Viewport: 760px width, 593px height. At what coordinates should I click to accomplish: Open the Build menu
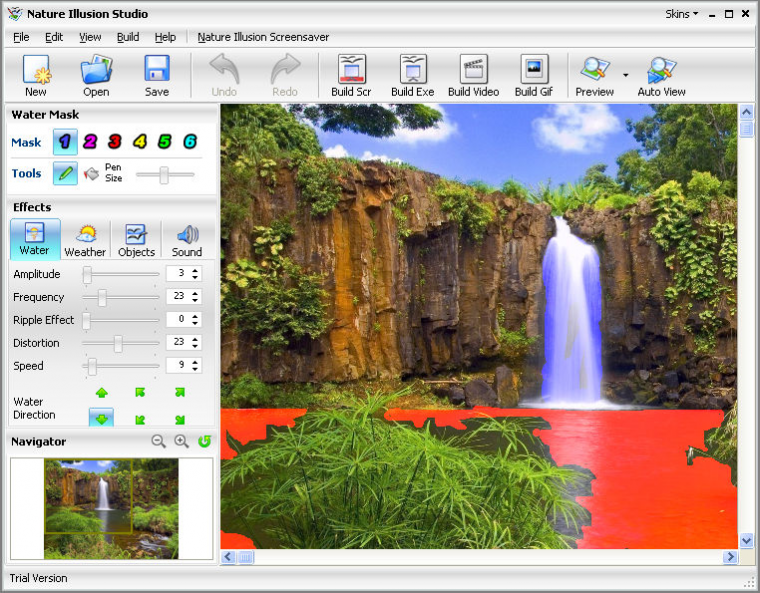click(128, 37)
